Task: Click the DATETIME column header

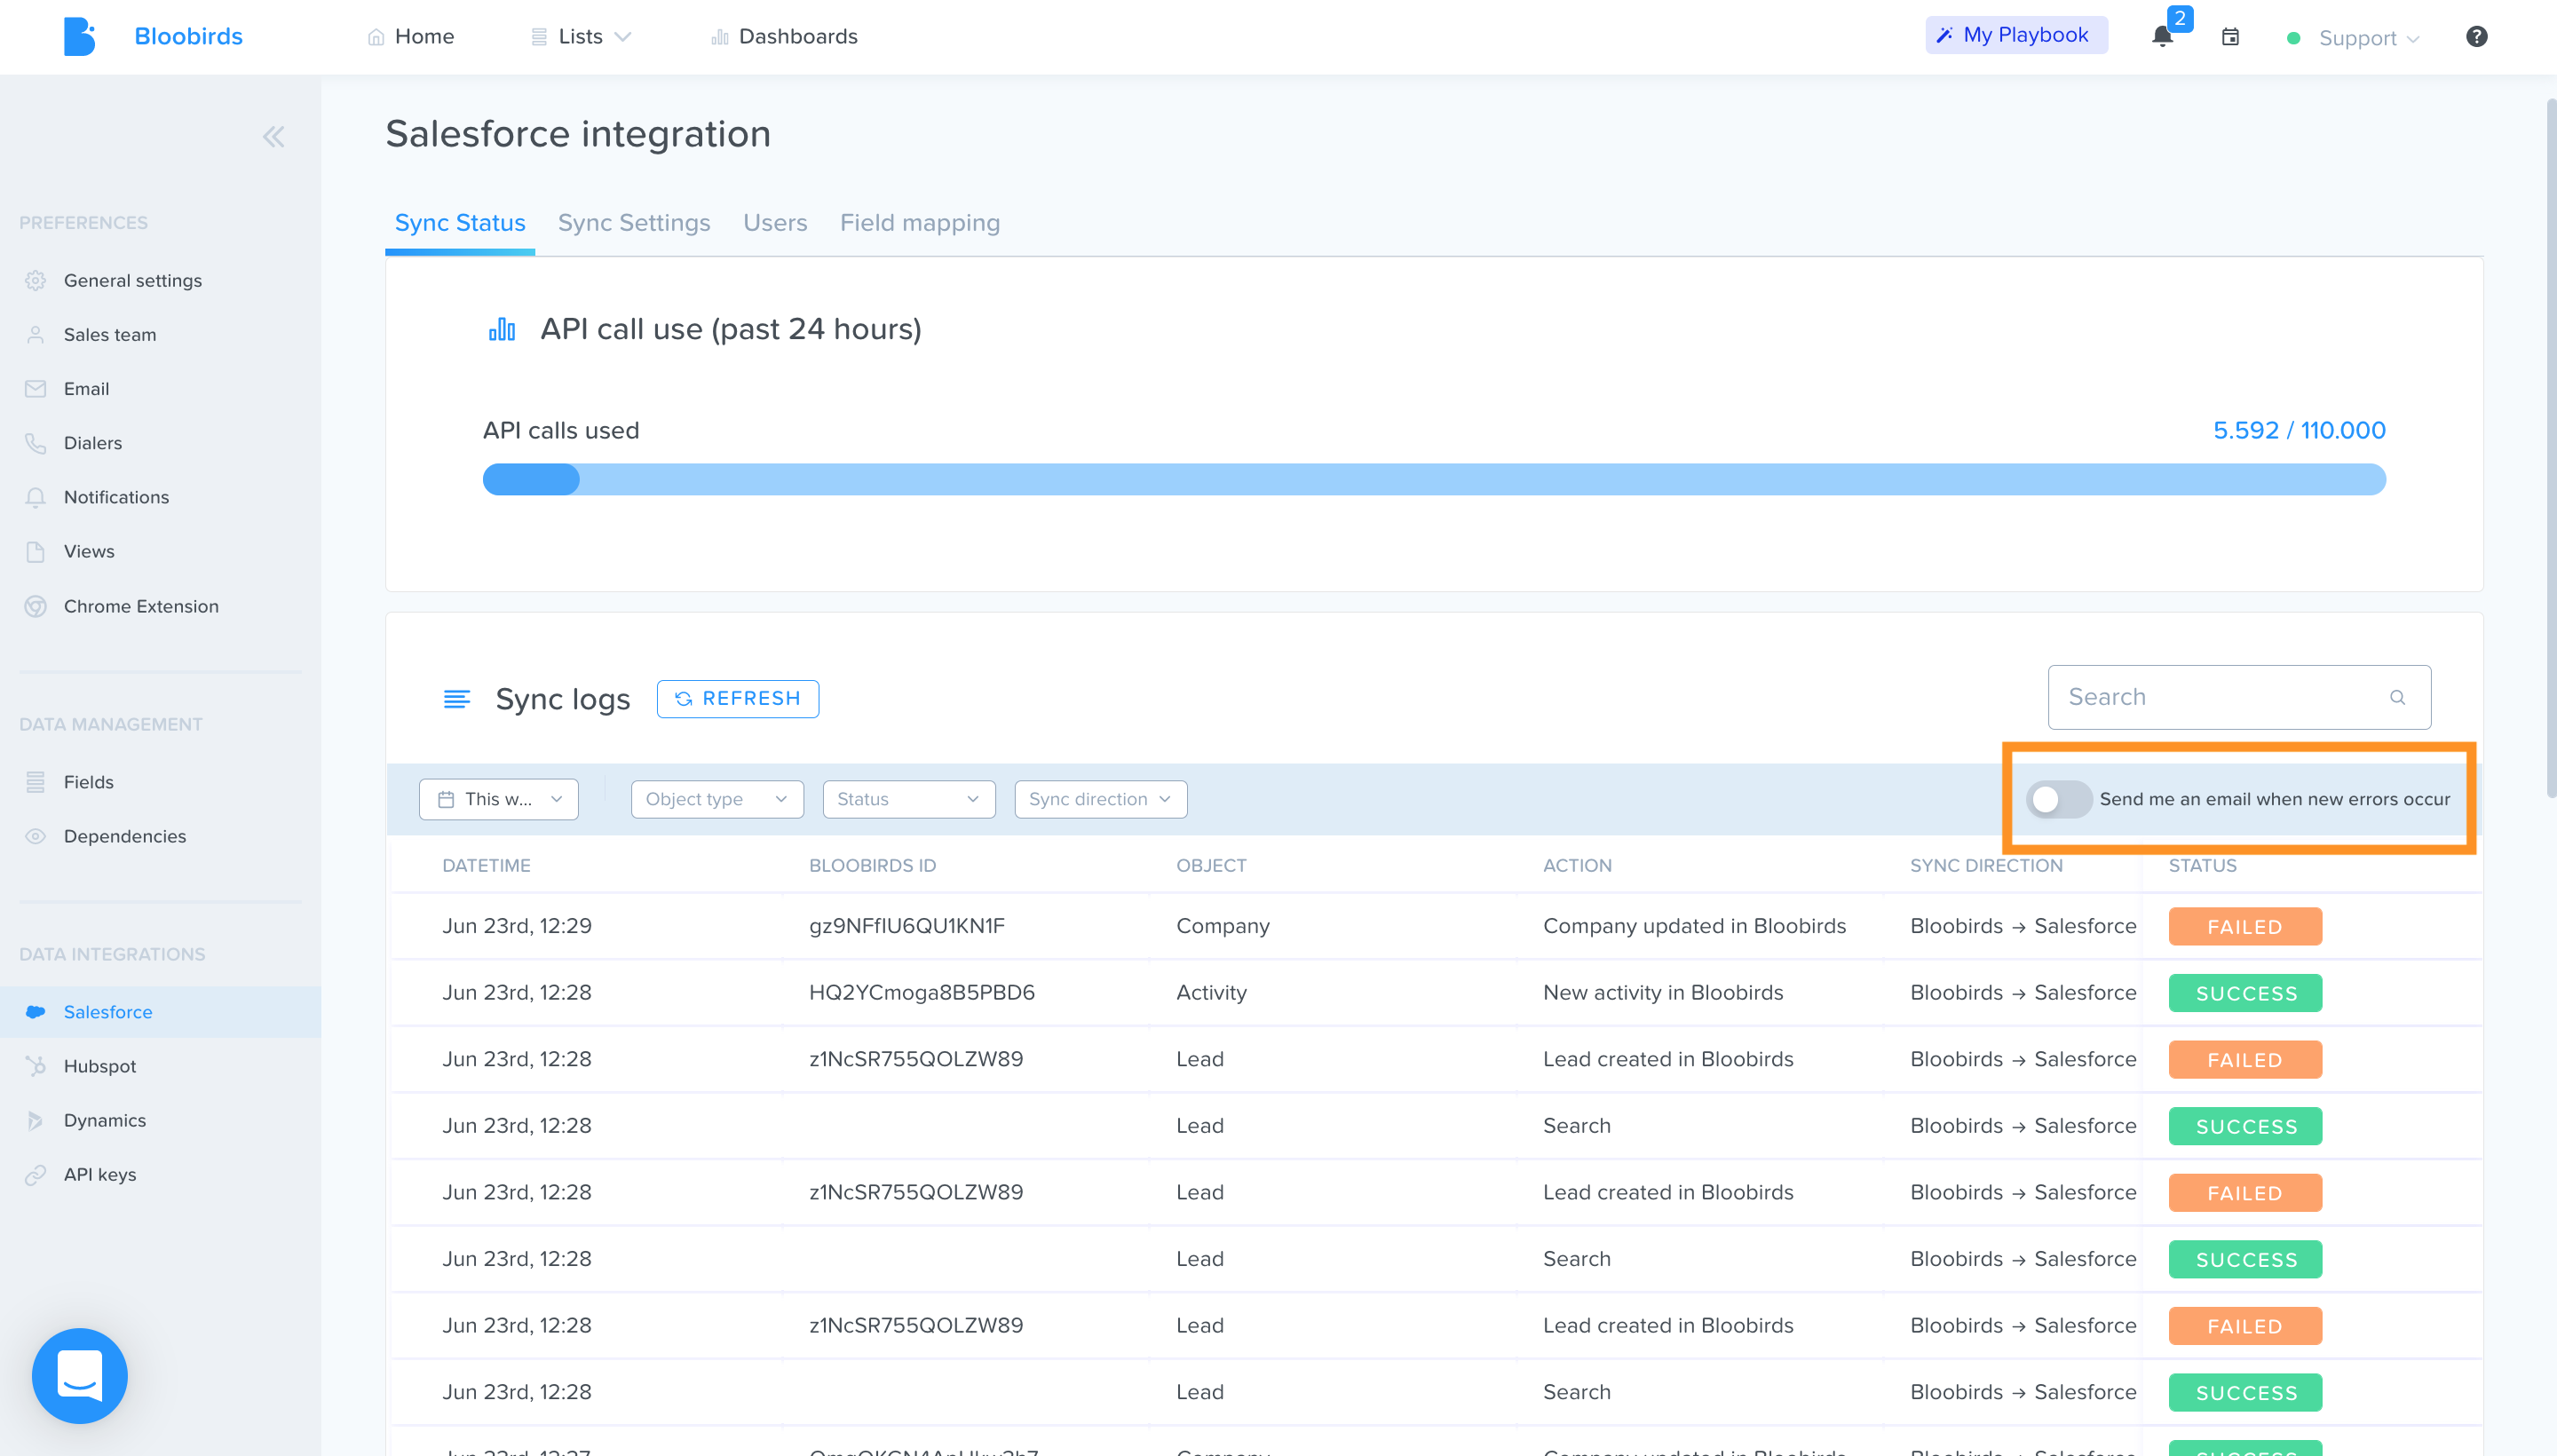Action: (x=486, y=866)
